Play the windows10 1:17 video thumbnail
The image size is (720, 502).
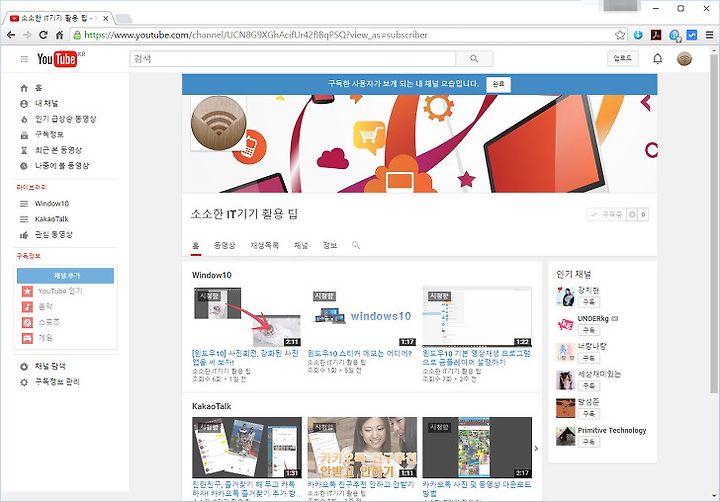tap(362, 317)
